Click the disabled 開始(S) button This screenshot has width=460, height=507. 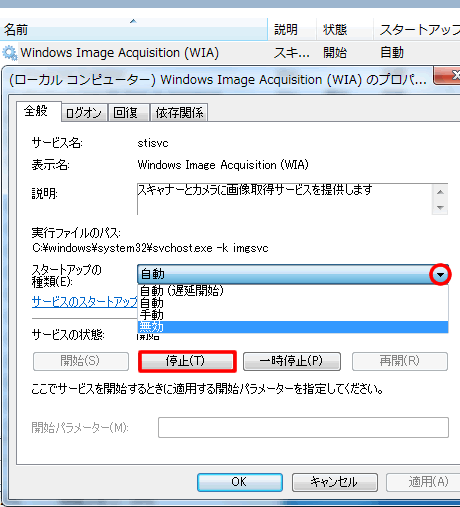pos(81,361)
